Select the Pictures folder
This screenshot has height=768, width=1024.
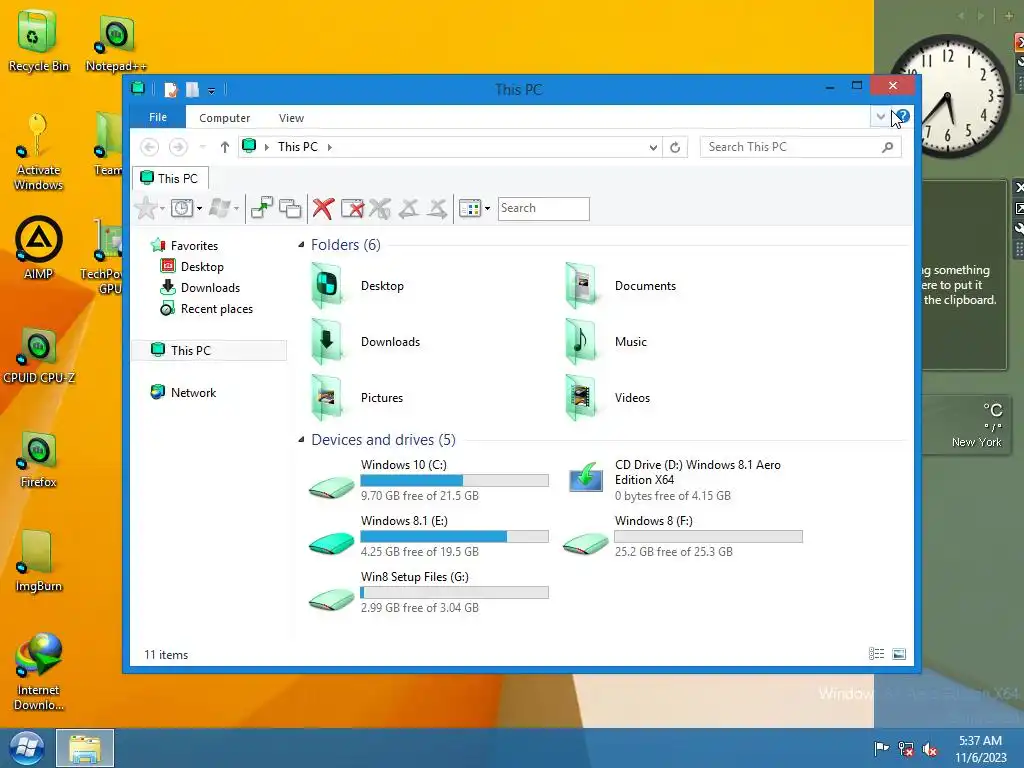[358, 398]
